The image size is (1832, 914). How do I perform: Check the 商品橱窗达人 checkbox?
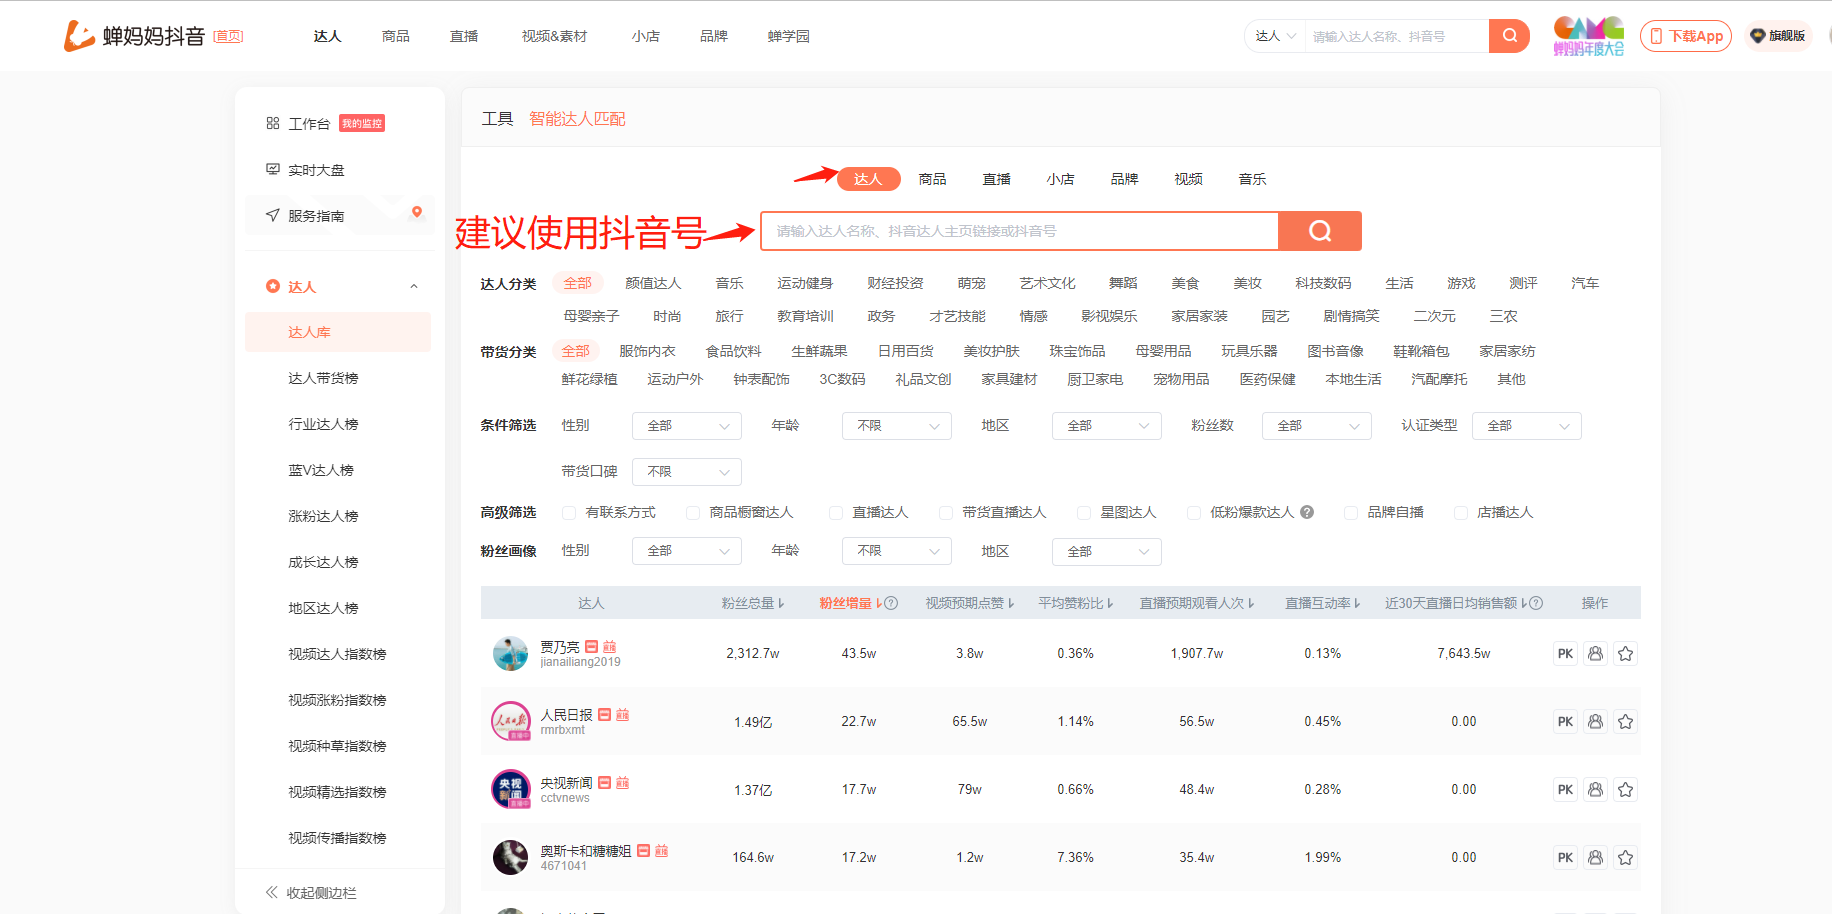692,512
